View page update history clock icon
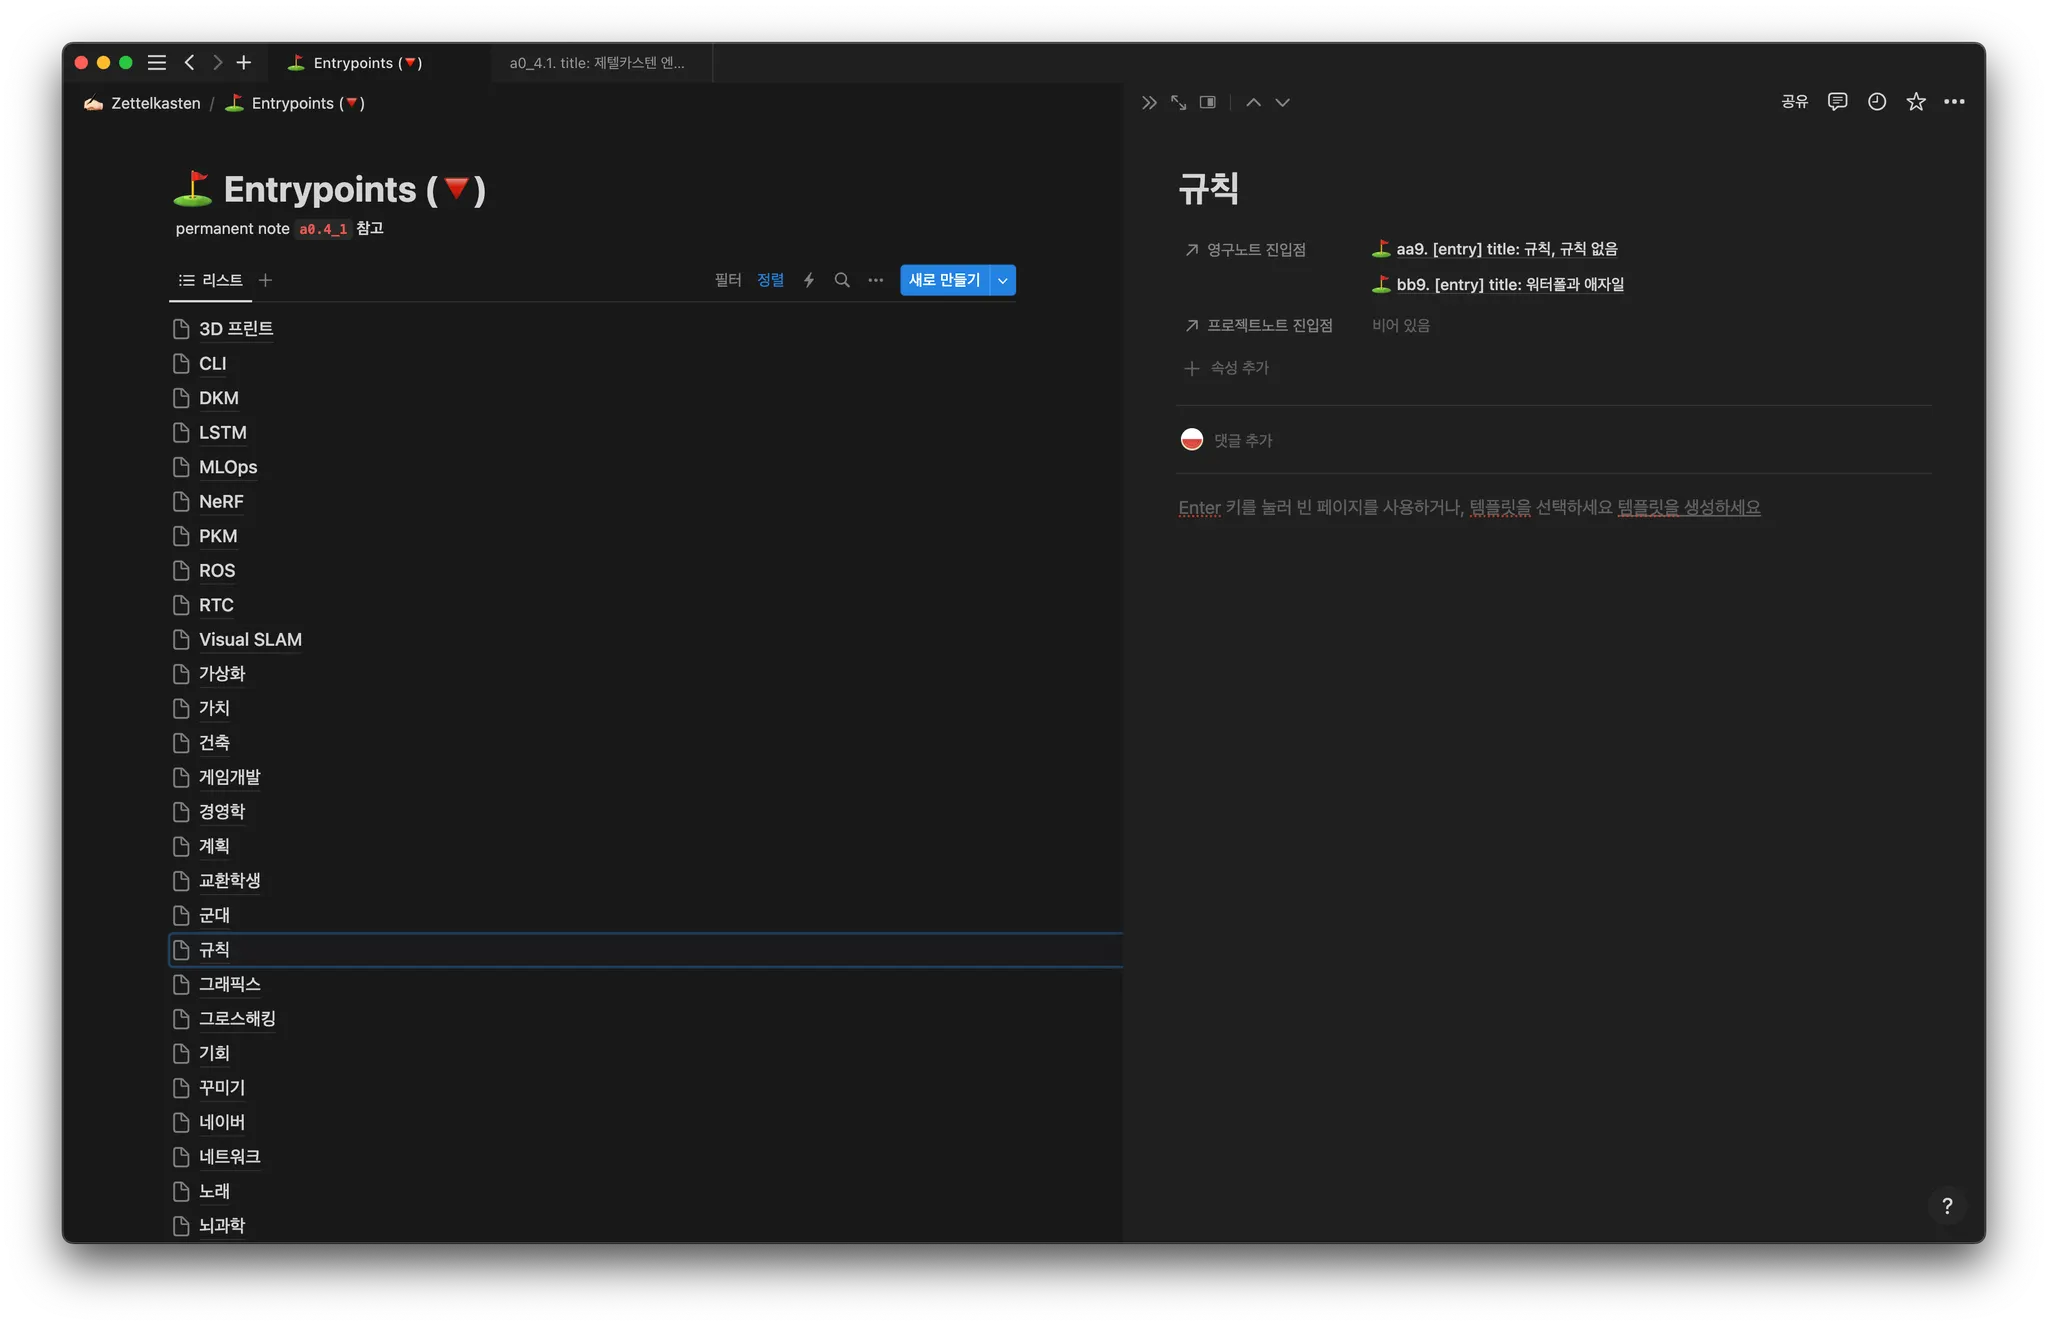 click(1877, 102)
